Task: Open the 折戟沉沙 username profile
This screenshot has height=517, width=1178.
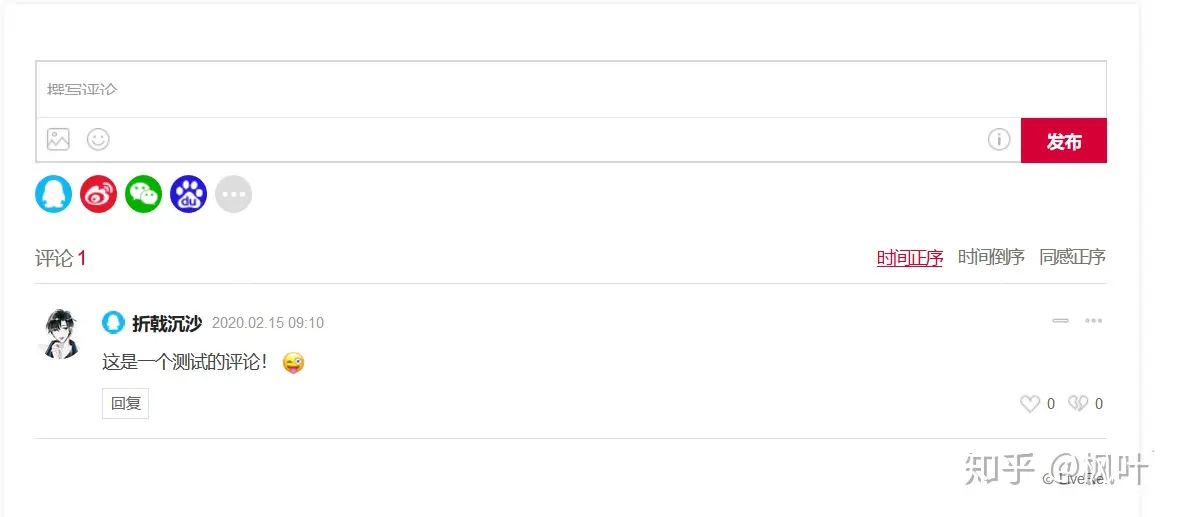Action: coord(167,323)
